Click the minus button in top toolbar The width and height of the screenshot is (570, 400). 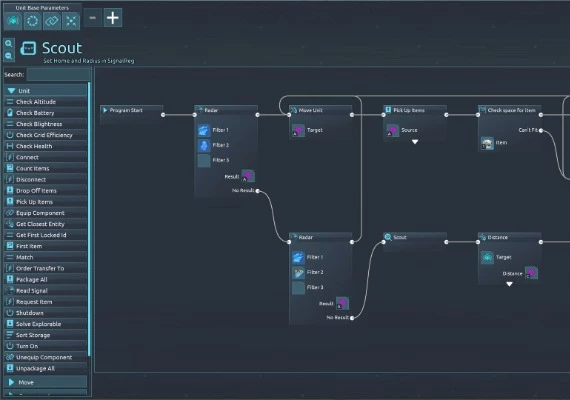coord(93,17)
